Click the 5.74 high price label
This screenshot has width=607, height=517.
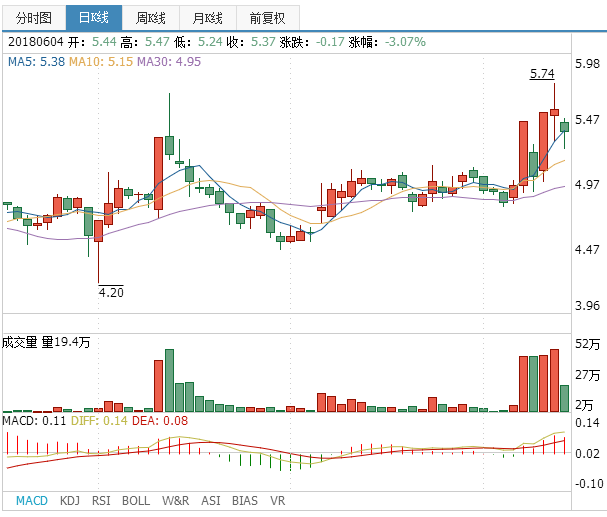[x=542, y=74]
